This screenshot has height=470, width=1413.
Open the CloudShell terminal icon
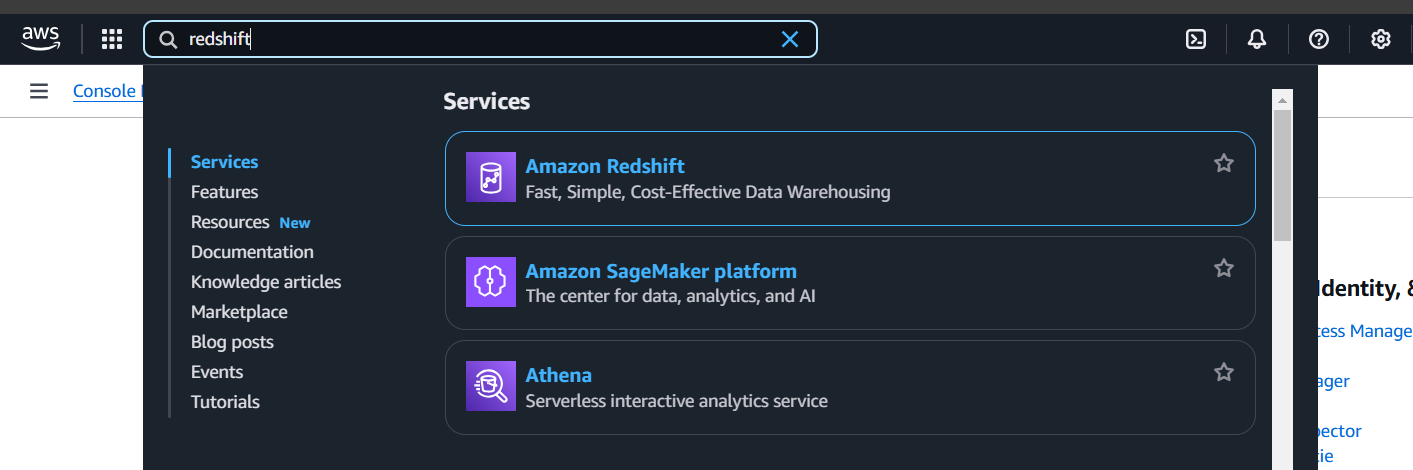(1195, 39)
